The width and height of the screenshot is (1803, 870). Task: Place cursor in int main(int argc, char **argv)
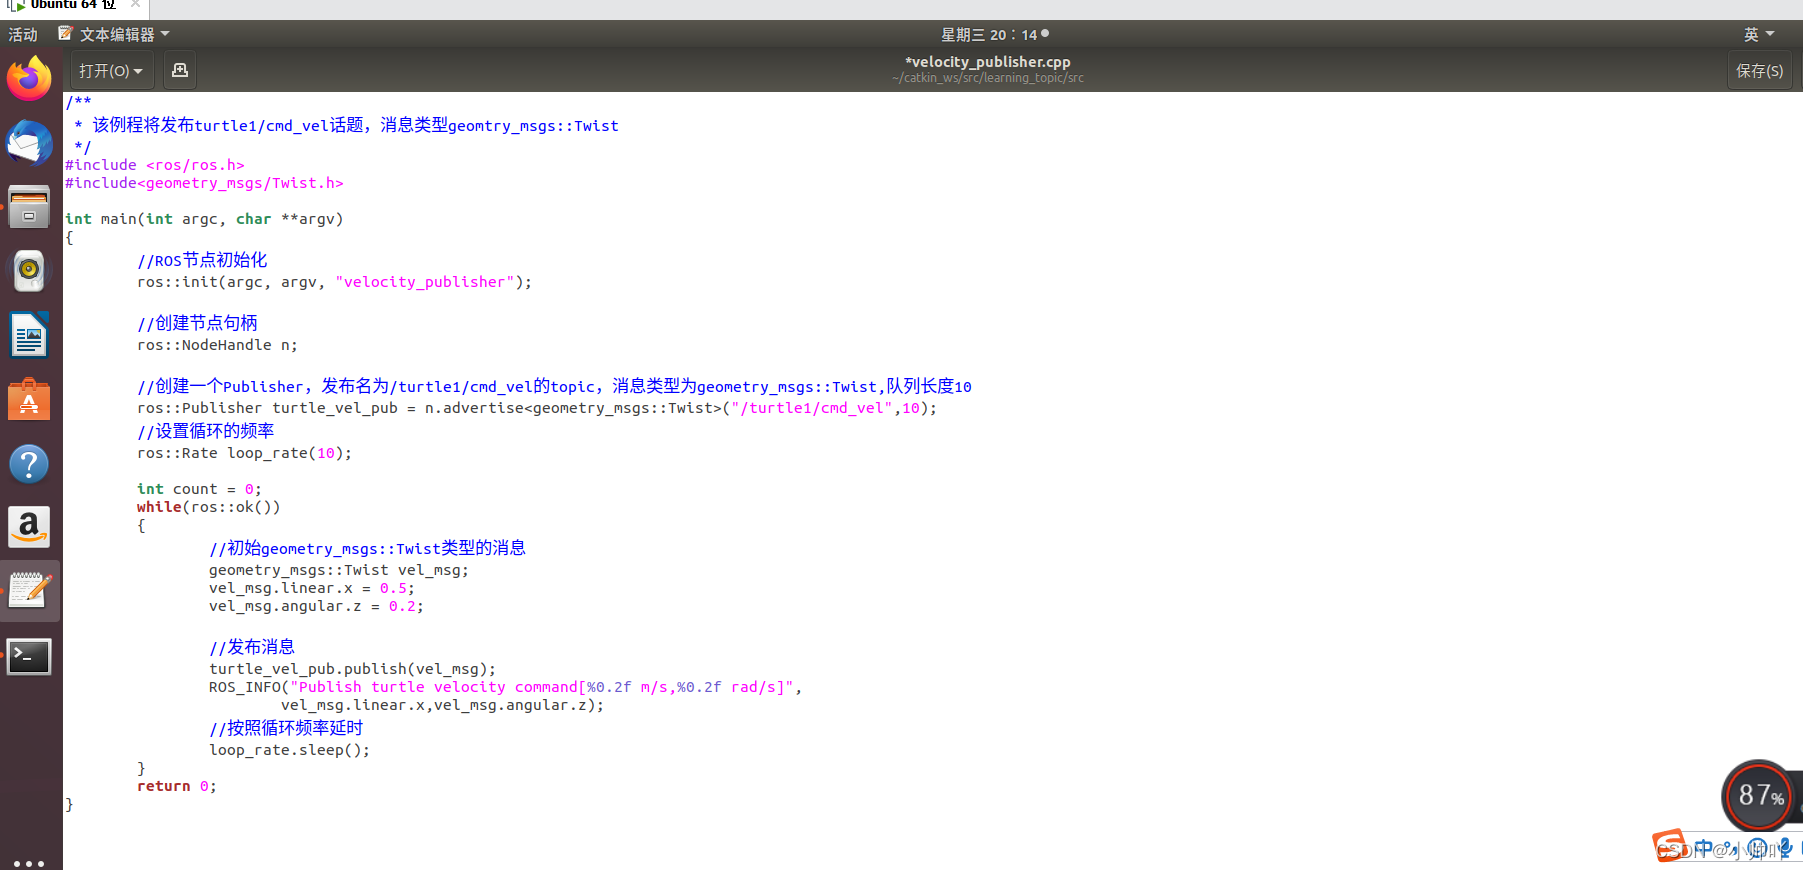click(x=204, y=219)
